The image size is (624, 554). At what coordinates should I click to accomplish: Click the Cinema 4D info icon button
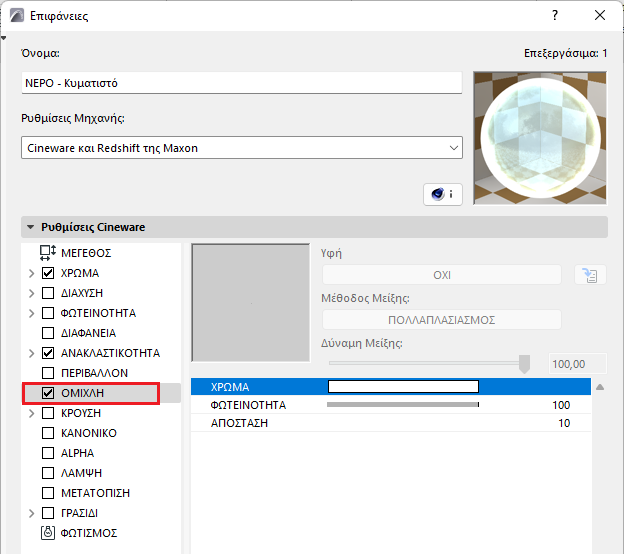443,194
